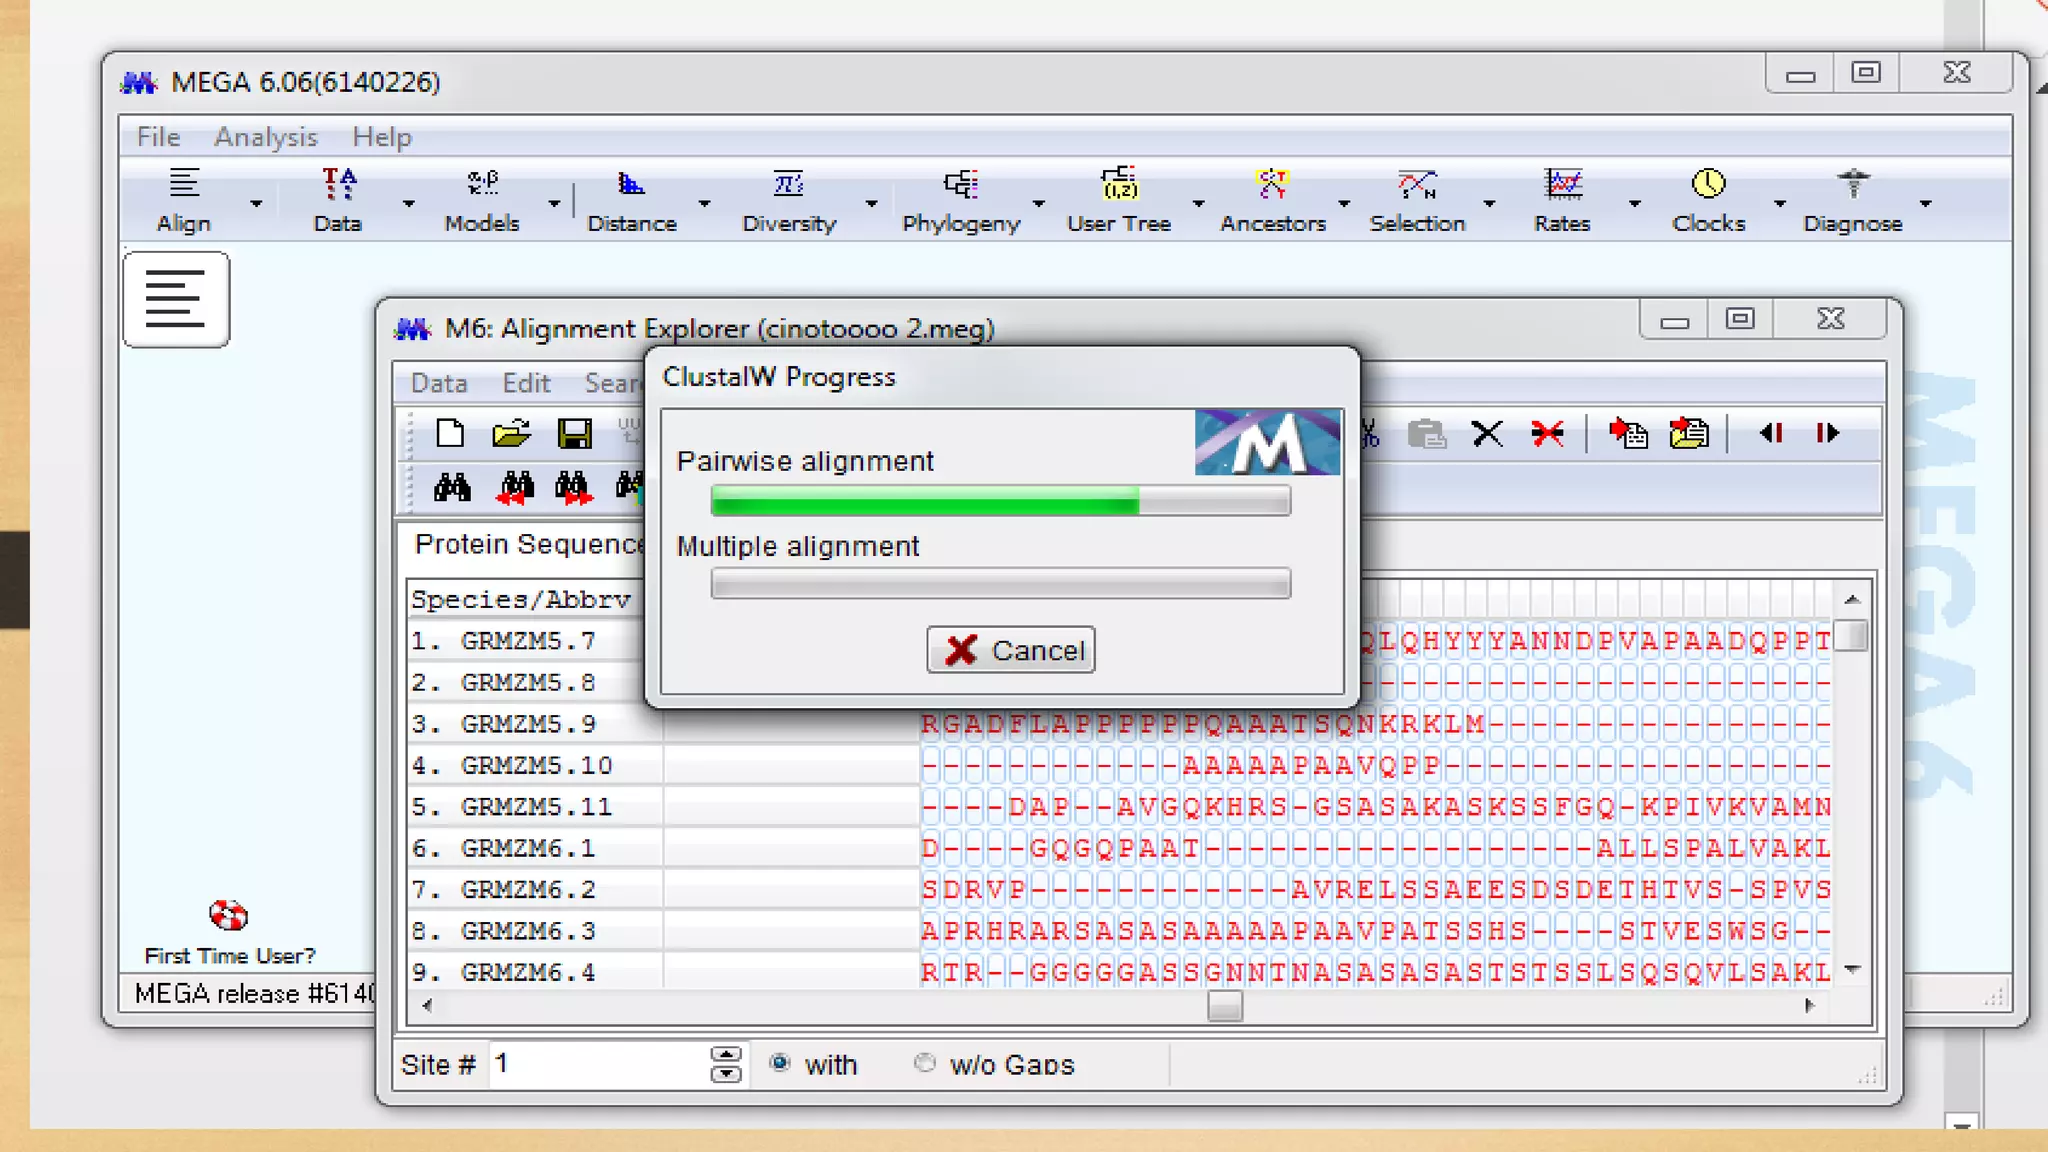Viewport: 2048px width, 1152px height.
Task: Click the save floppy disk icon
Action: click(x=575, y=433)
